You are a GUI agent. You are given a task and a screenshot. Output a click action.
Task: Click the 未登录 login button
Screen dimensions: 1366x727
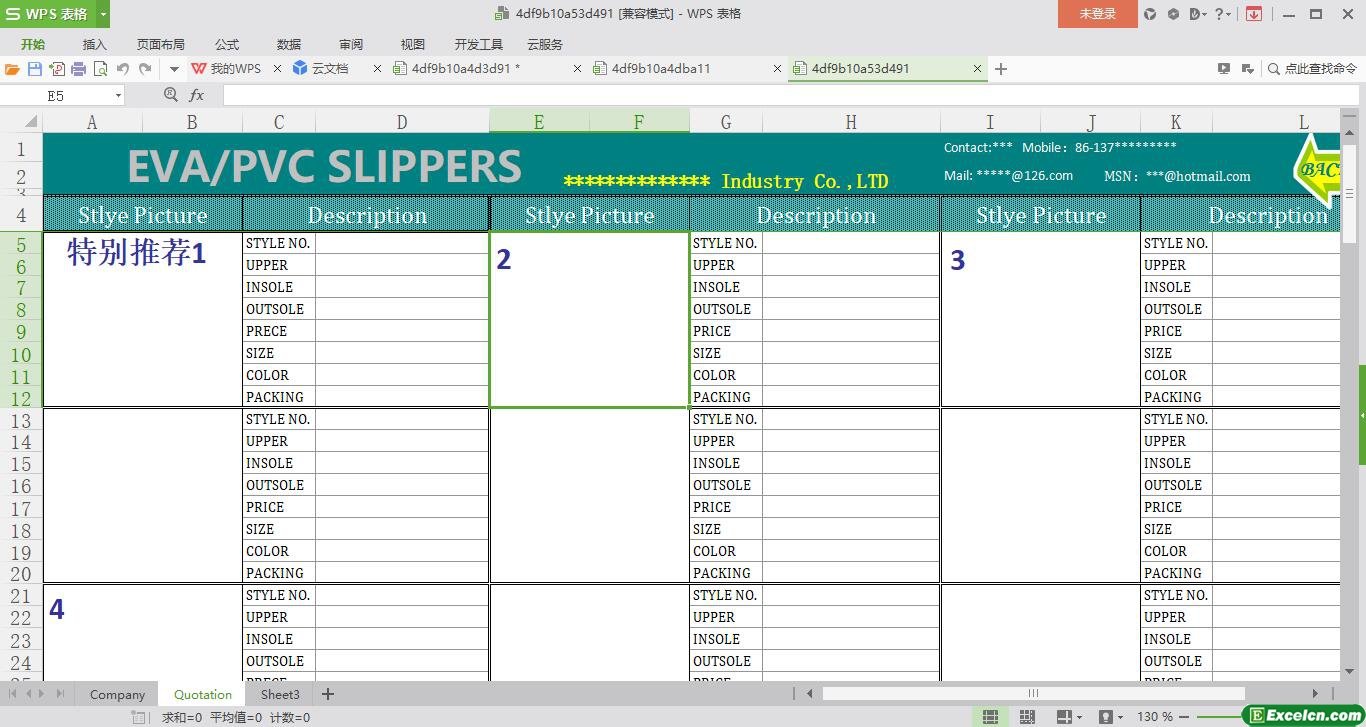coord(1097,14)
